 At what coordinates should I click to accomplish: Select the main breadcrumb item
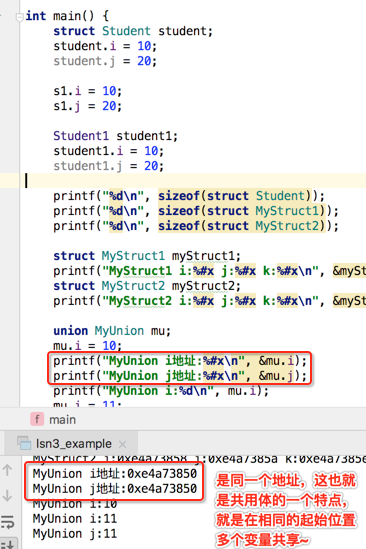click(62, 419)
